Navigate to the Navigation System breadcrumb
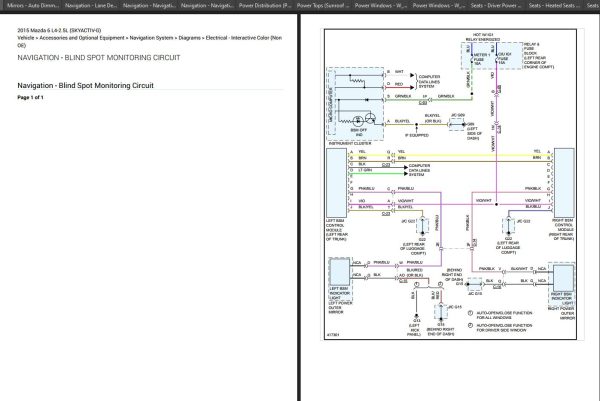This screenshot has width=600, height=401. click(x=151, y=38)
